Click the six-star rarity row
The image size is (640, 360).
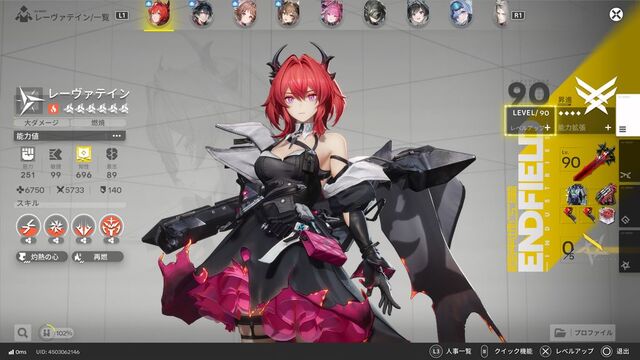(x=97, y=108)
